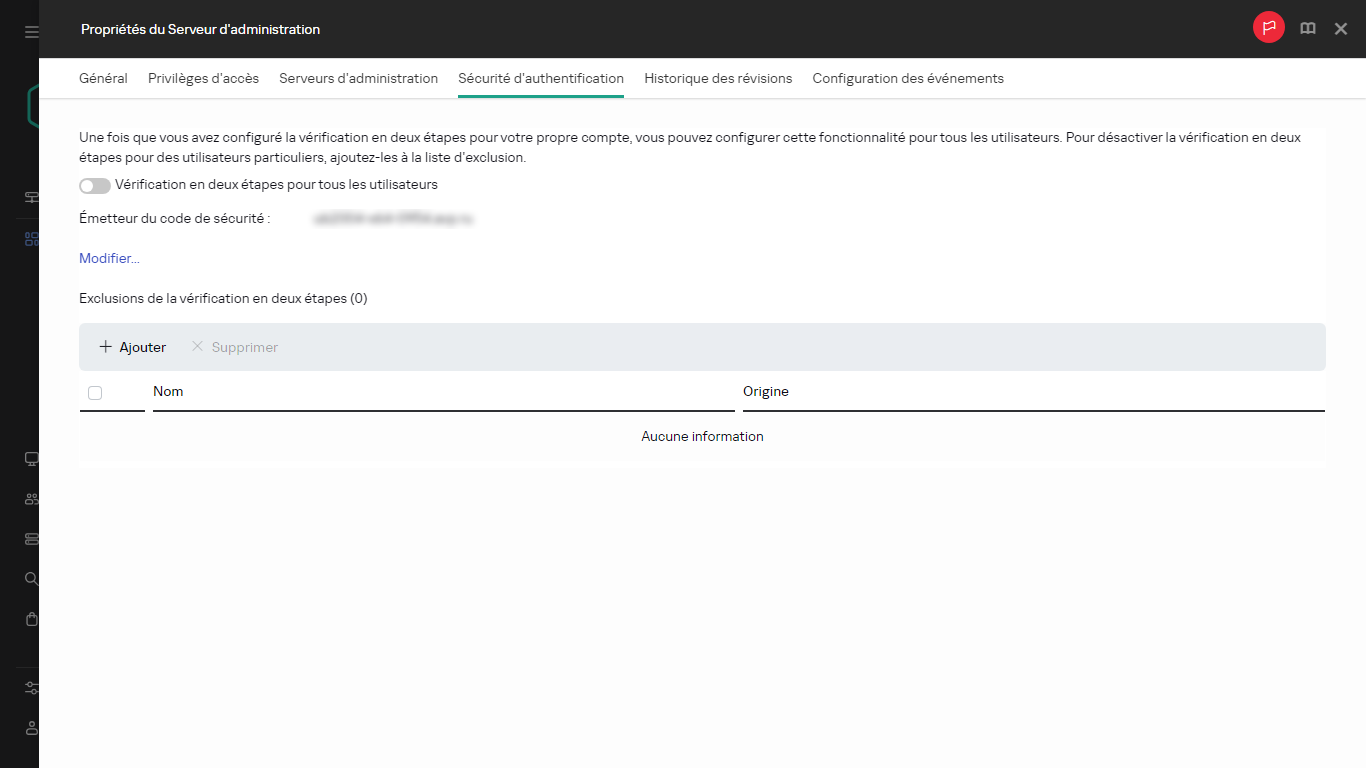The height and width of the screenshot is (768, 1366).
Task: Open the red flag notifications icon
Action: click(1268, 28)
